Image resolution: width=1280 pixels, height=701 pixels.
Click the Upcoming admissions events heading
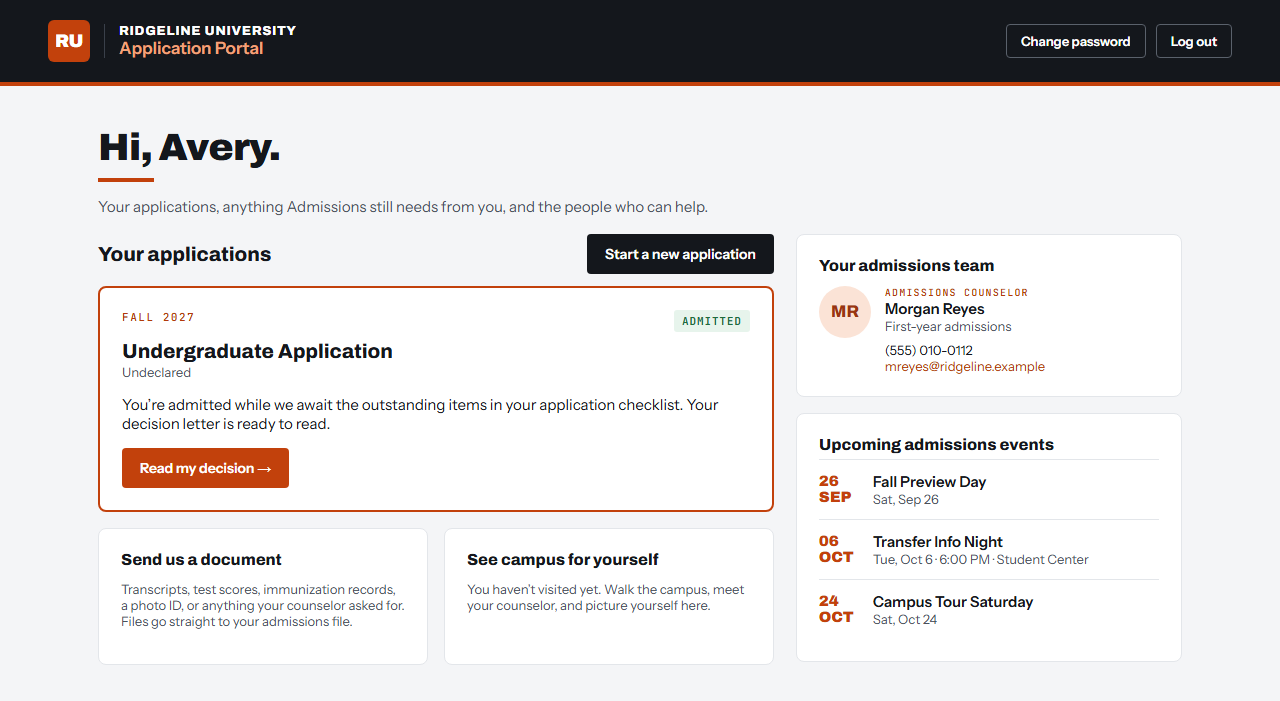(x=936, y=444)
